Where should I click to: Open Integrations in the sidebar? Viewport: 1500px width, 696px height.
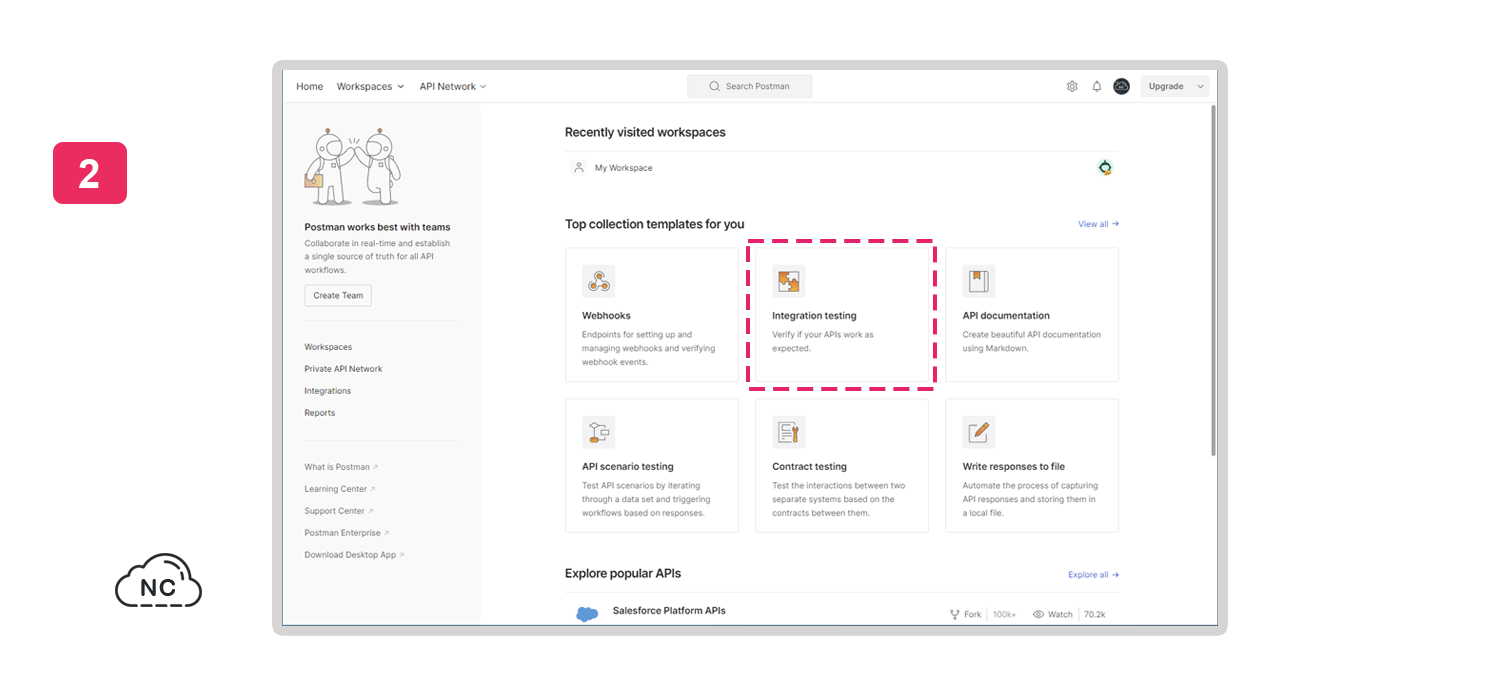point(328,391)
